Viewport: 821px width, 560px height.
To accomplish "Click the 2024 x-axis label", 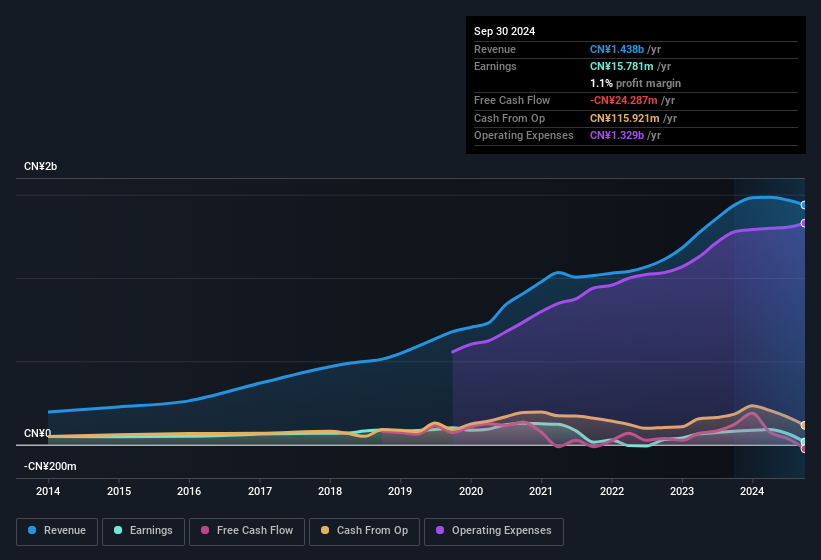I will point(752,491).
